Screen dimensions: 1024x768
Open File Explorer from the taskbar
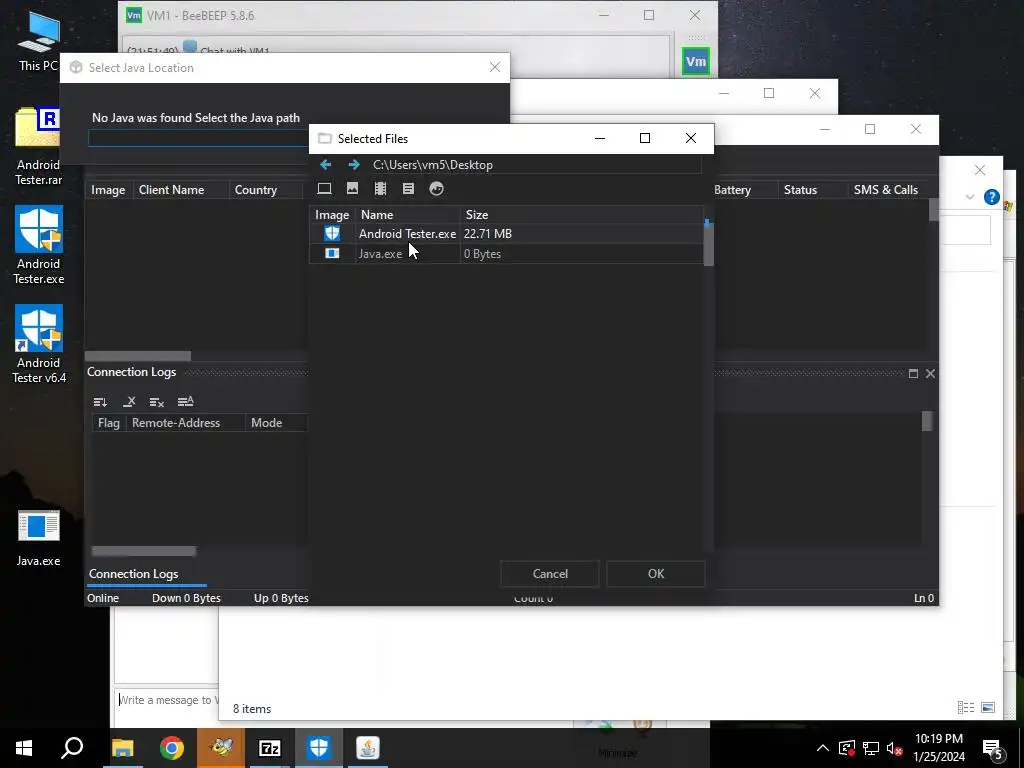pos(122,748)
